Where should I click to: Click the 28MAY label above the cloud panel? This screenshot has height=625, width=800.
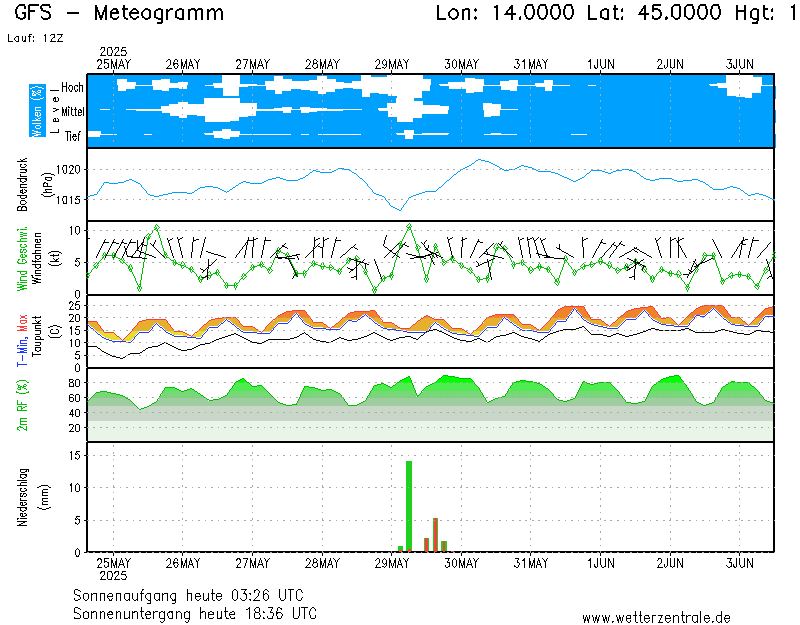pyautogui.click(x=322, y=65)
